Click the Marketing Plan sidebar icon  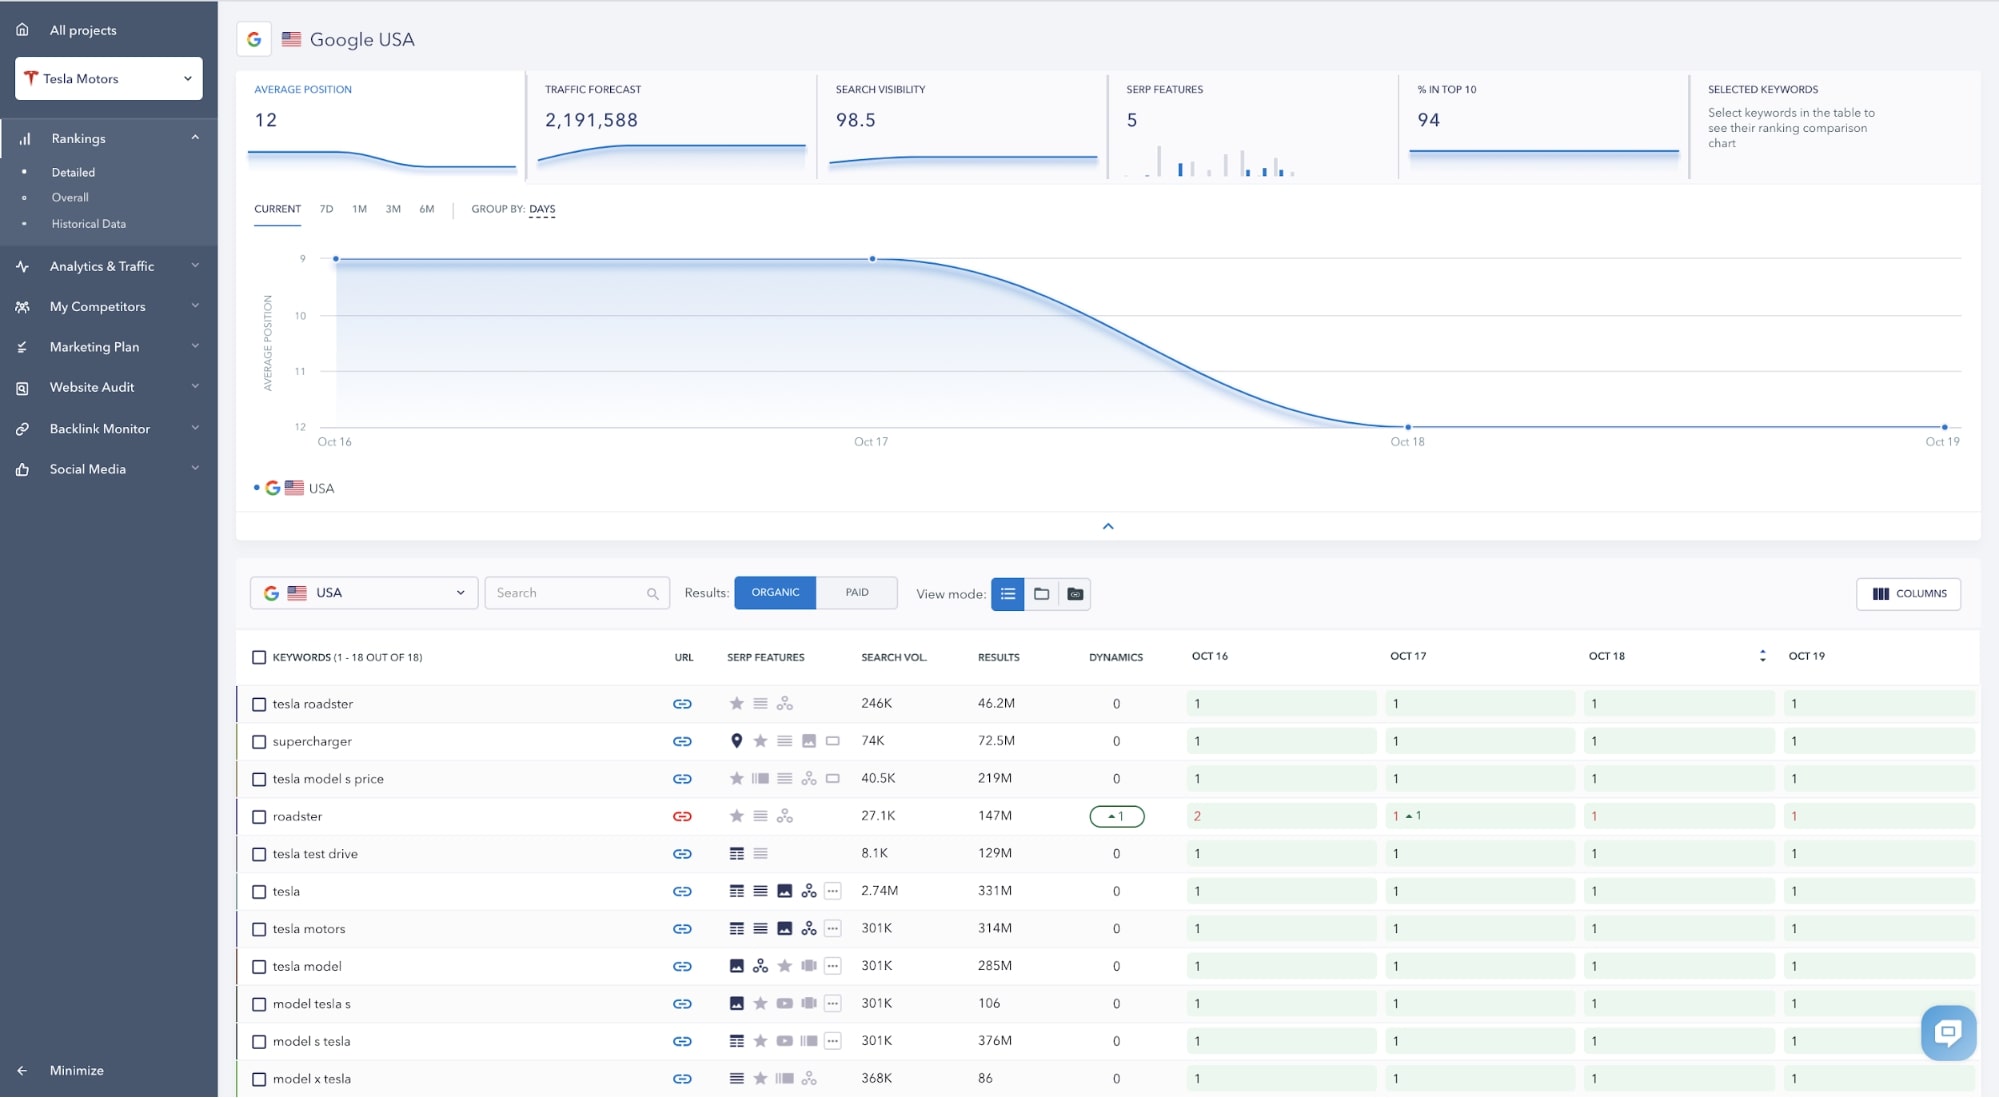coord(22,347)
